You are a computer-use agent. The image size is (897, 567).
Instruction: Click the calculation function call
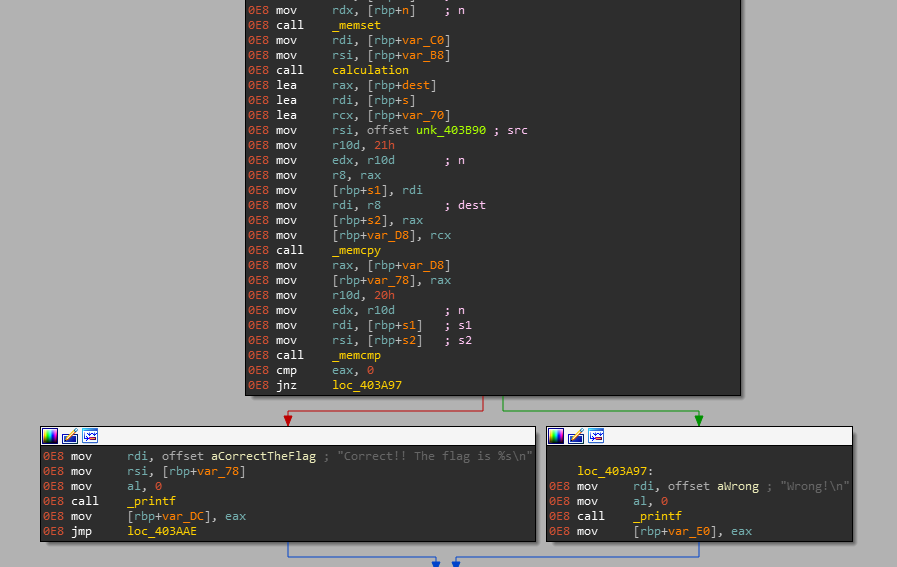(x=370, y=70)
